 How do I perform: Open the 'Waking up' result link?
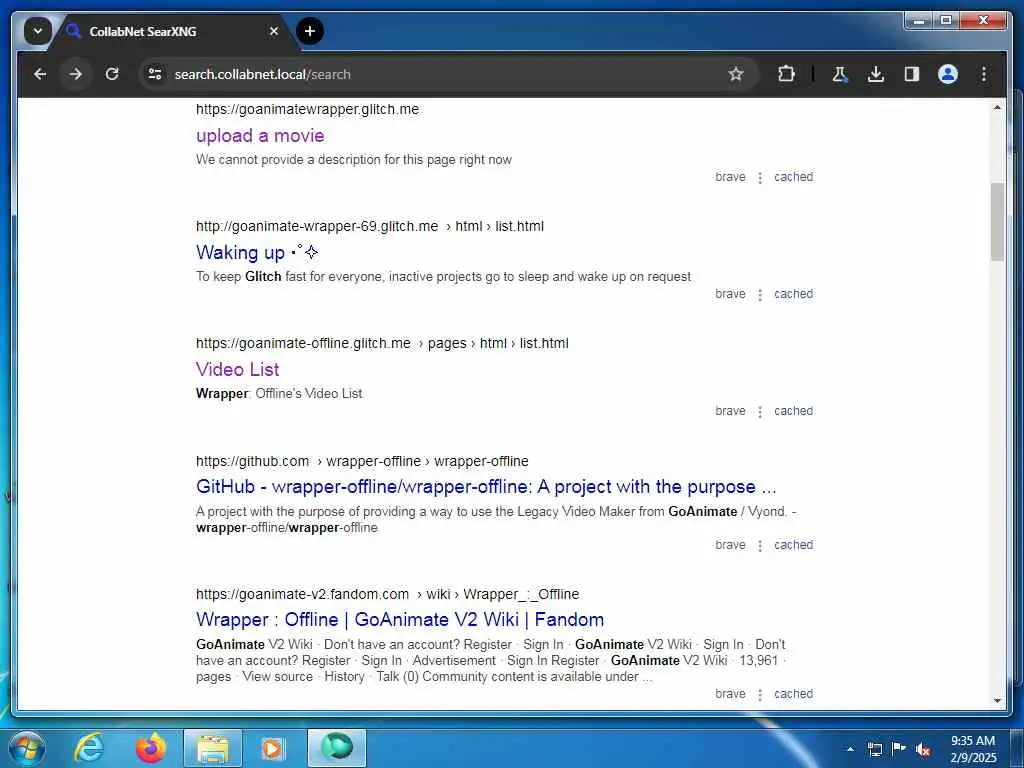pyautogui.click(x=257, y=252)
